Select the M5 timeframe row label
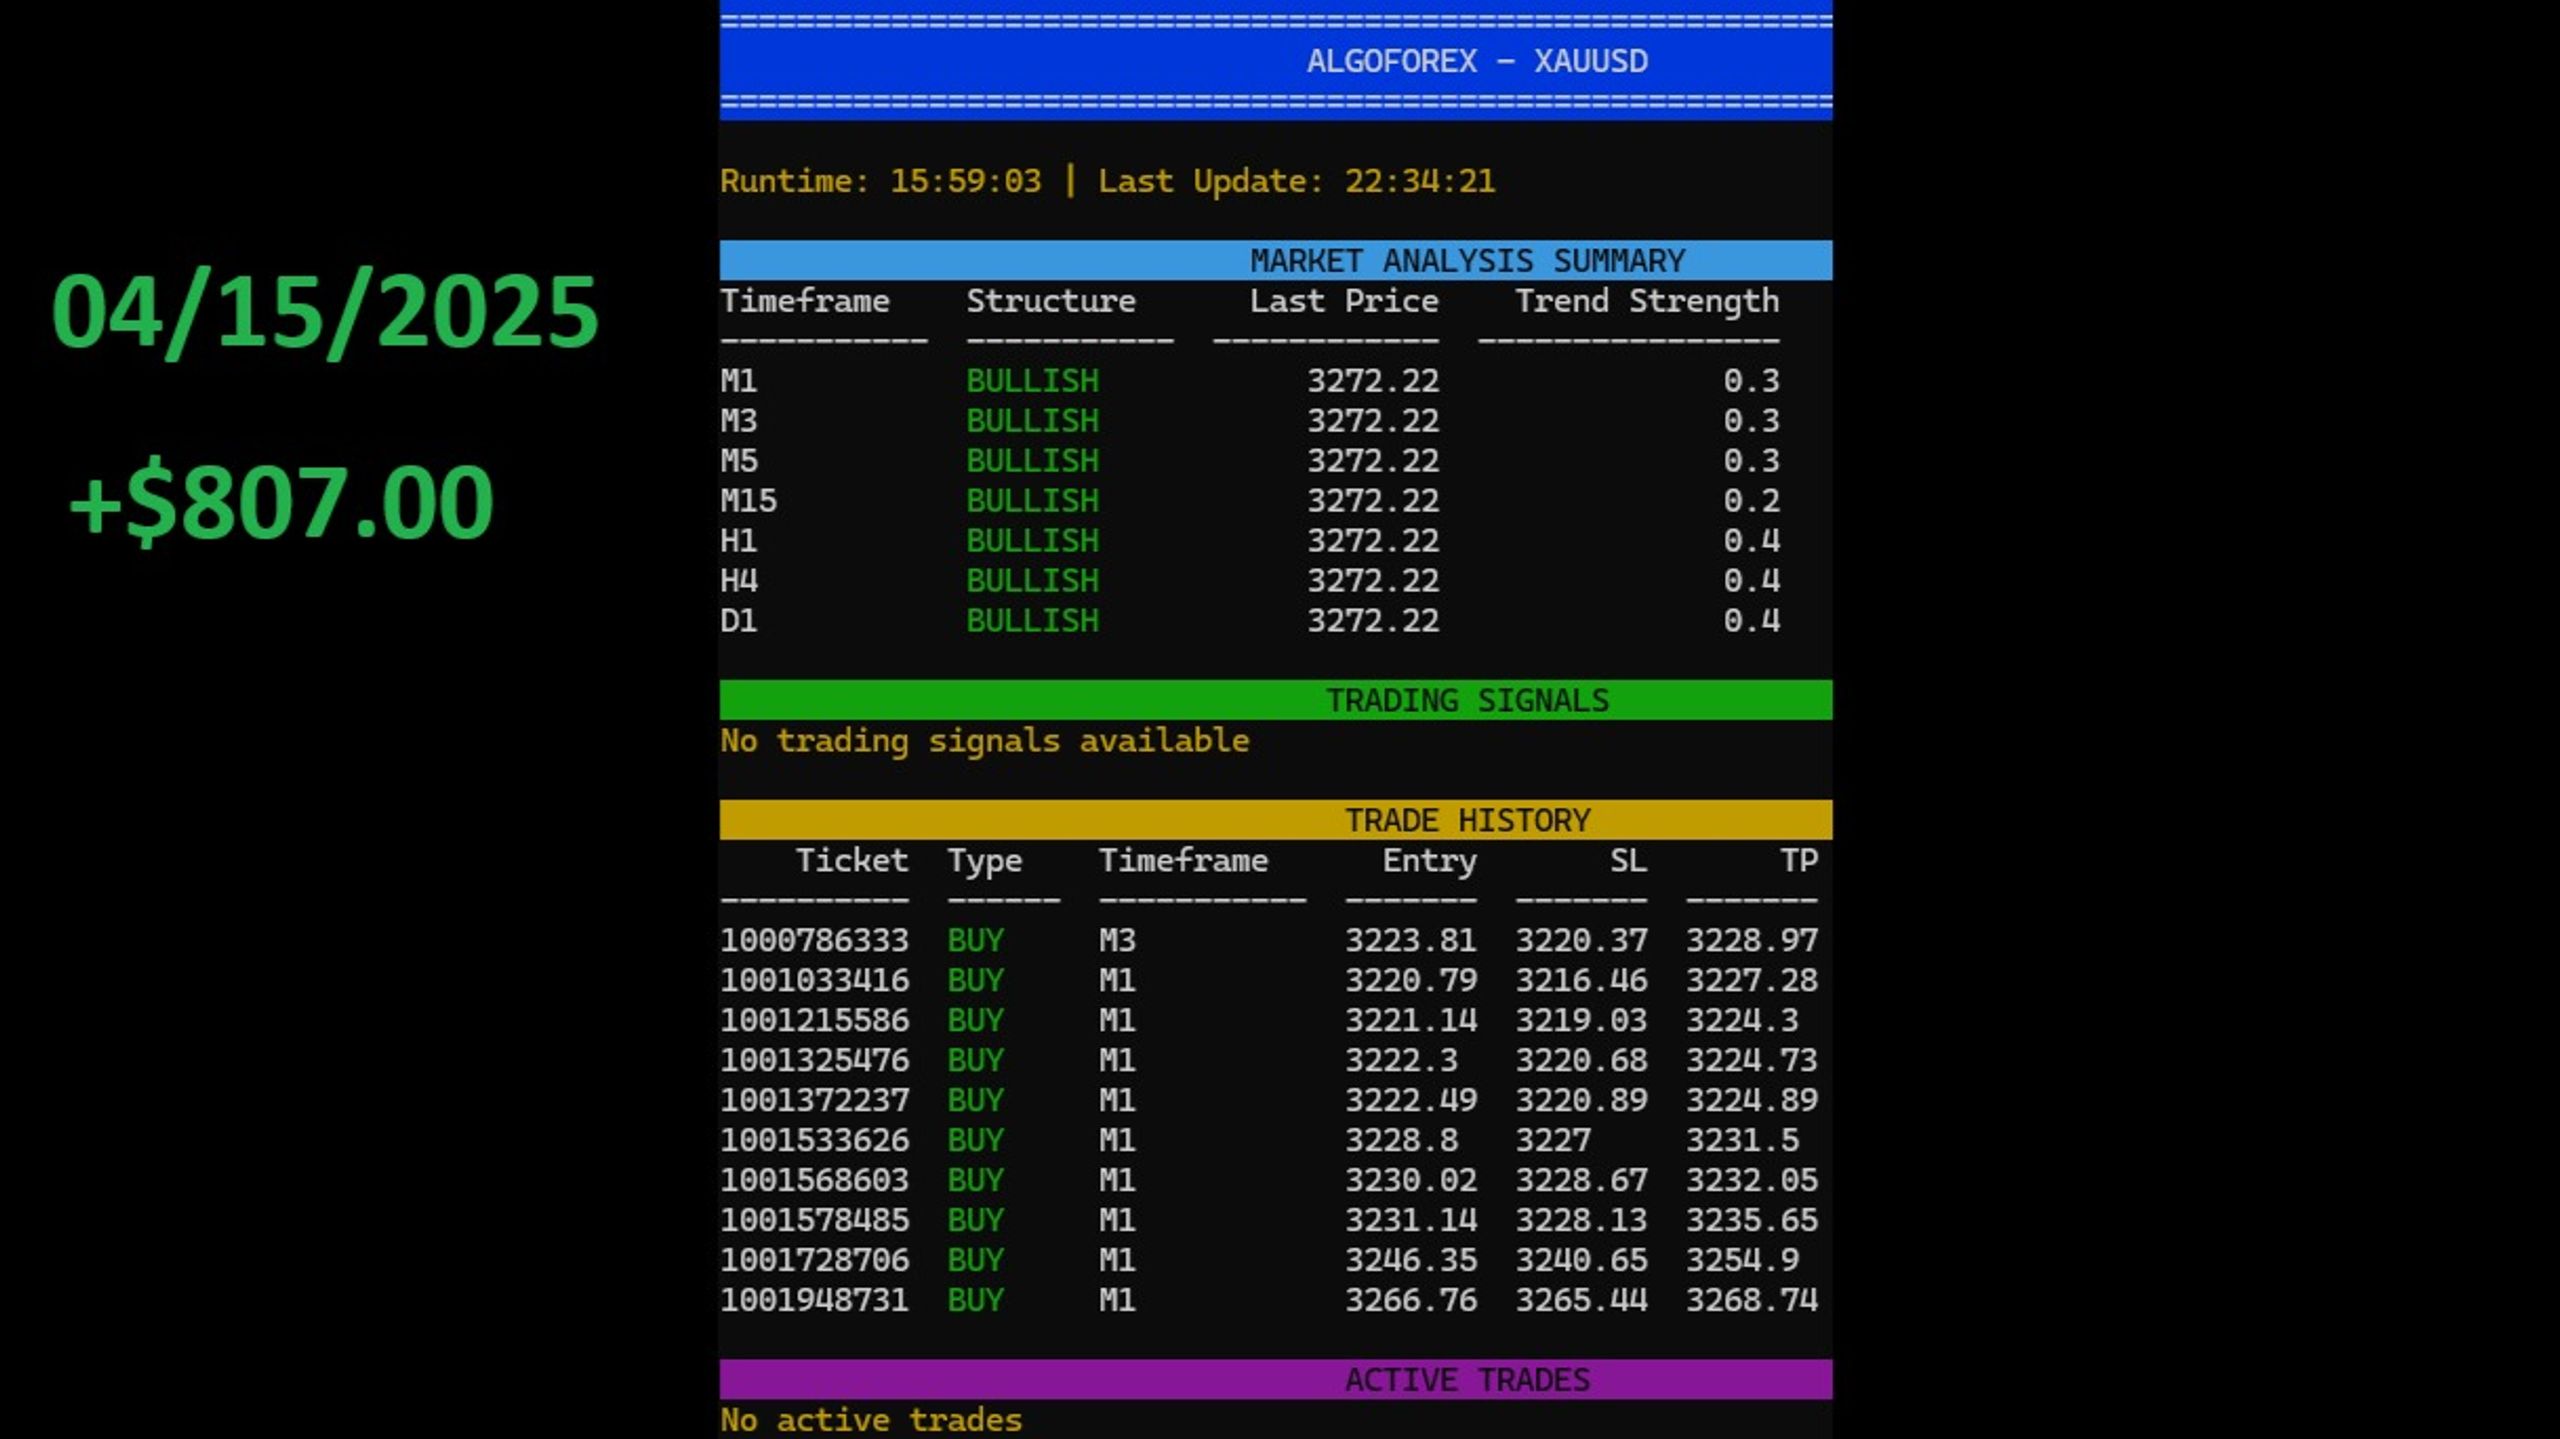Image resolution: width=2560 pixels, height=1439 pixels. pos(739,461)
